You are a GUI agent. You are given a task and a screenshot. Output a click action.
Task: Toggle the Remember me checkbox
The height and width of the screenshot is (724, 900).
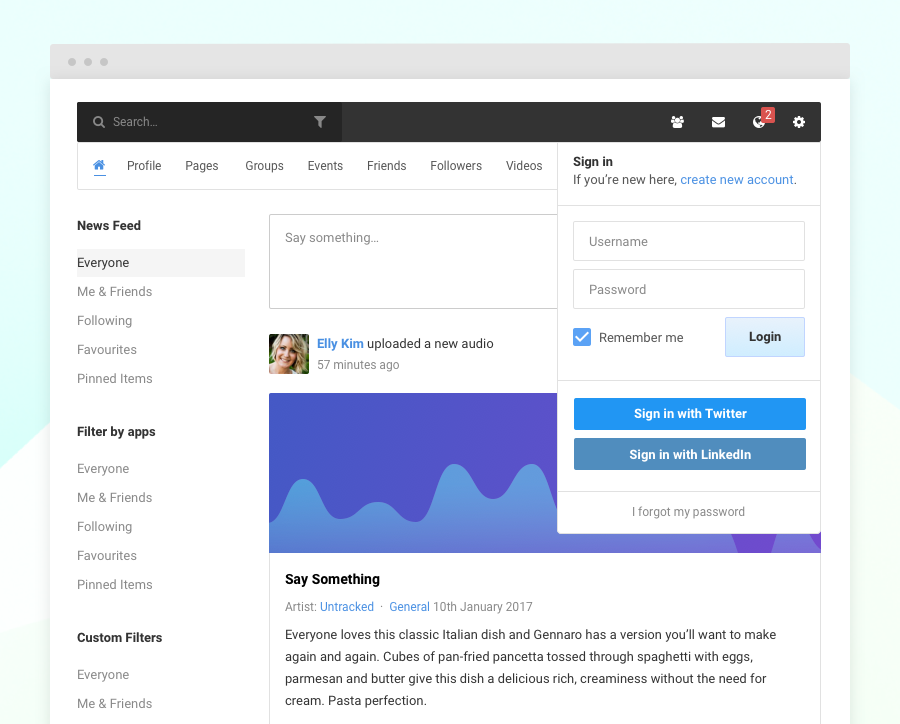[x=582, y=337]
